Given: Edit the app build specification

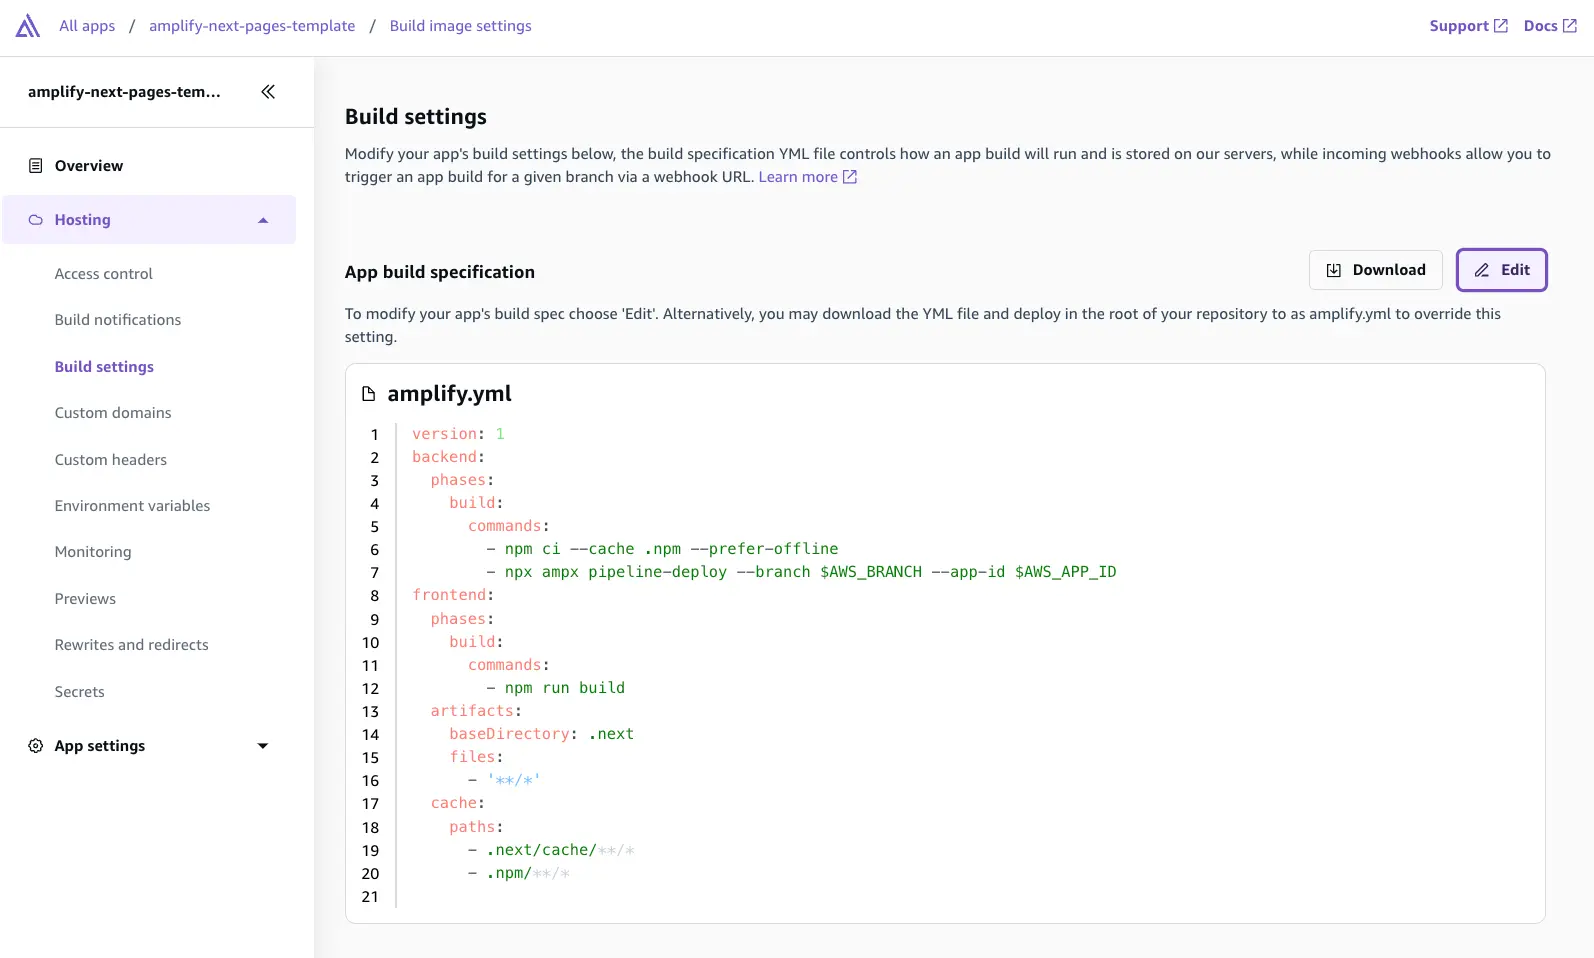Looking at the screenshot, I should [1502, 270].
